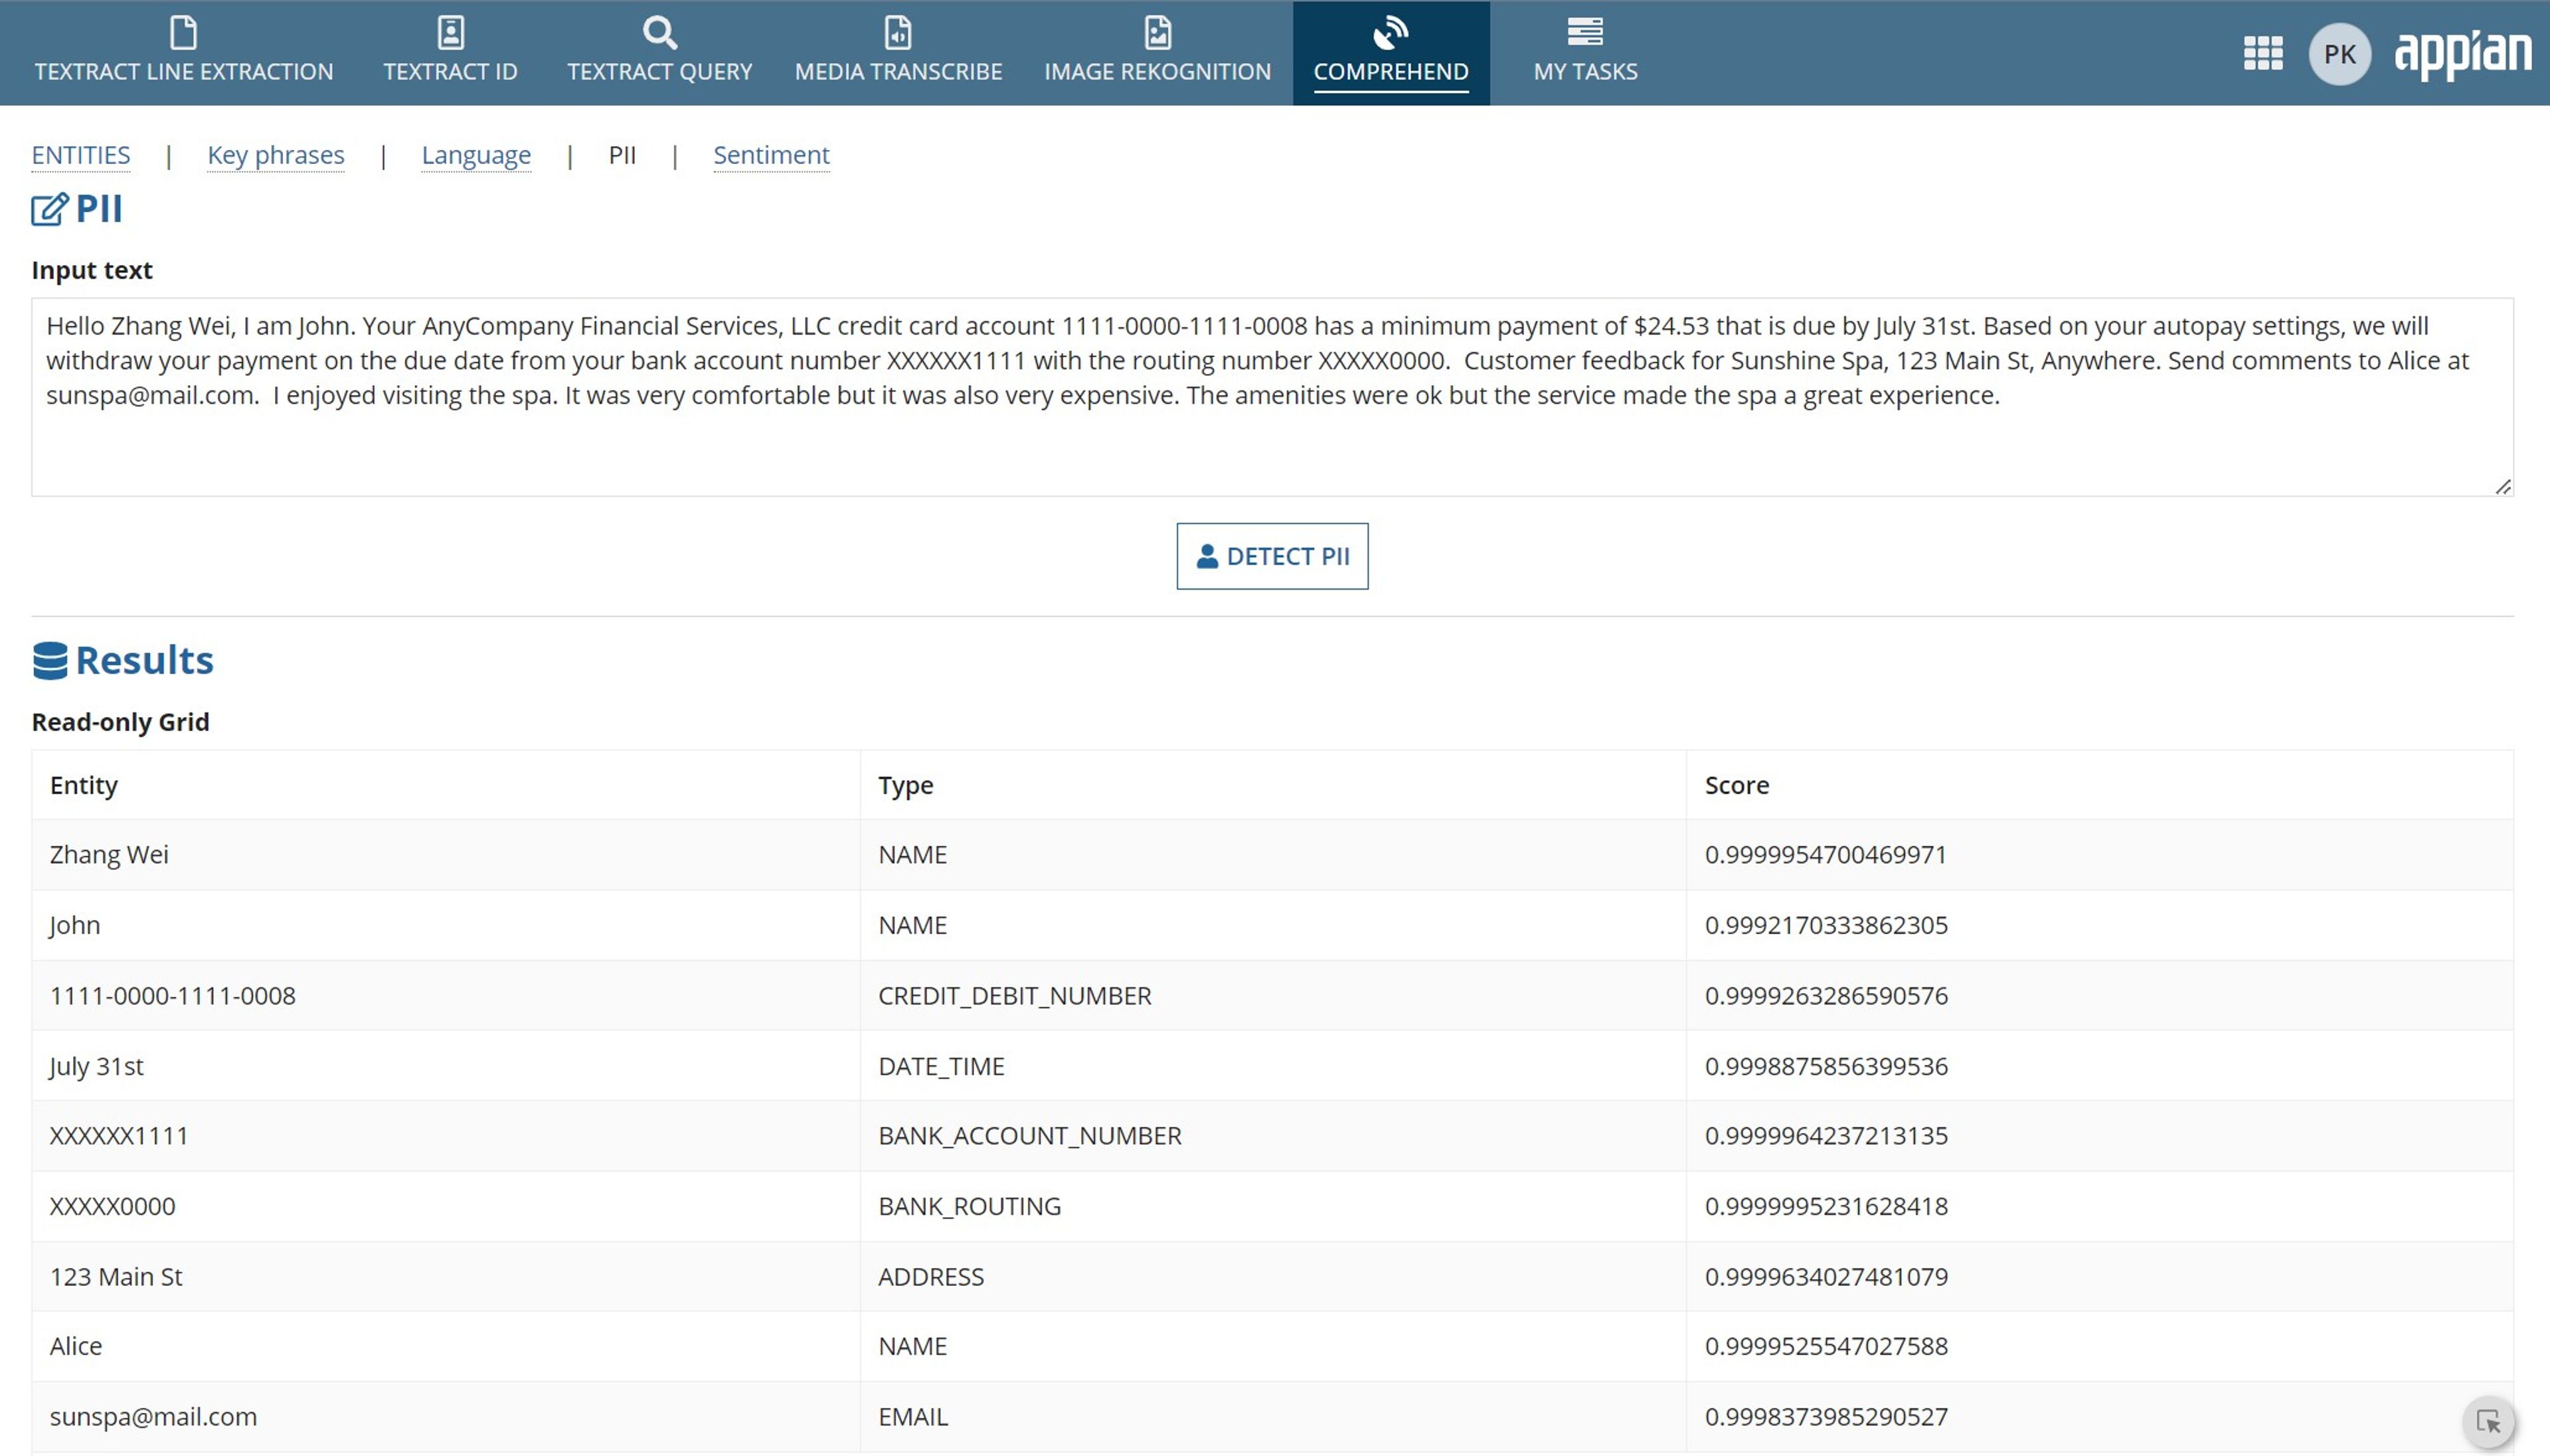Viewport: 2550px width, 1456px height.
Task: Click the My Tasks list icon
Action: [1585, 32]
